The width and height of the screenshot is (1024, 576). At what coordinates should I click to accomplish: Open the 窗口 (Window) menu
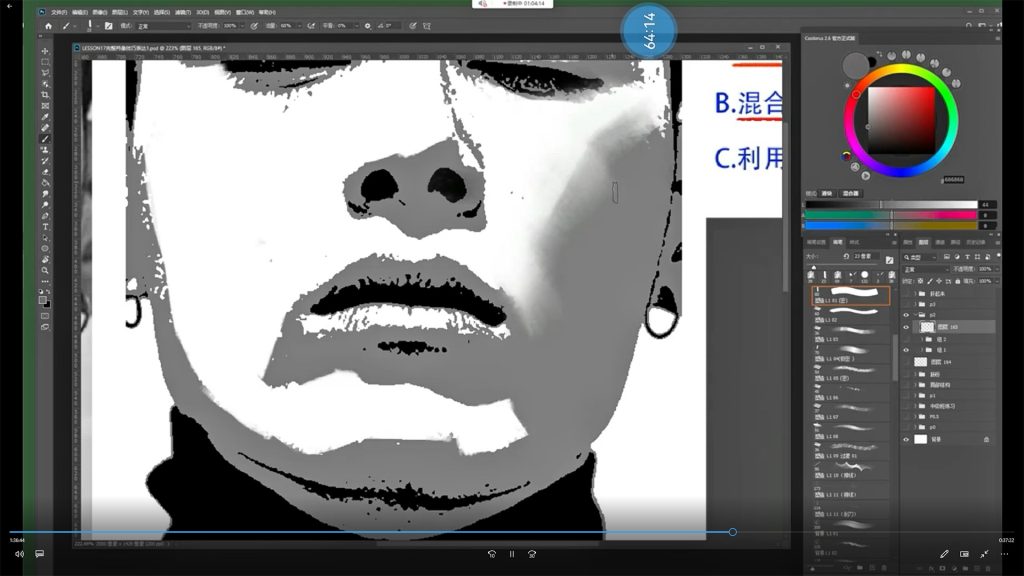tap(243, 12)
